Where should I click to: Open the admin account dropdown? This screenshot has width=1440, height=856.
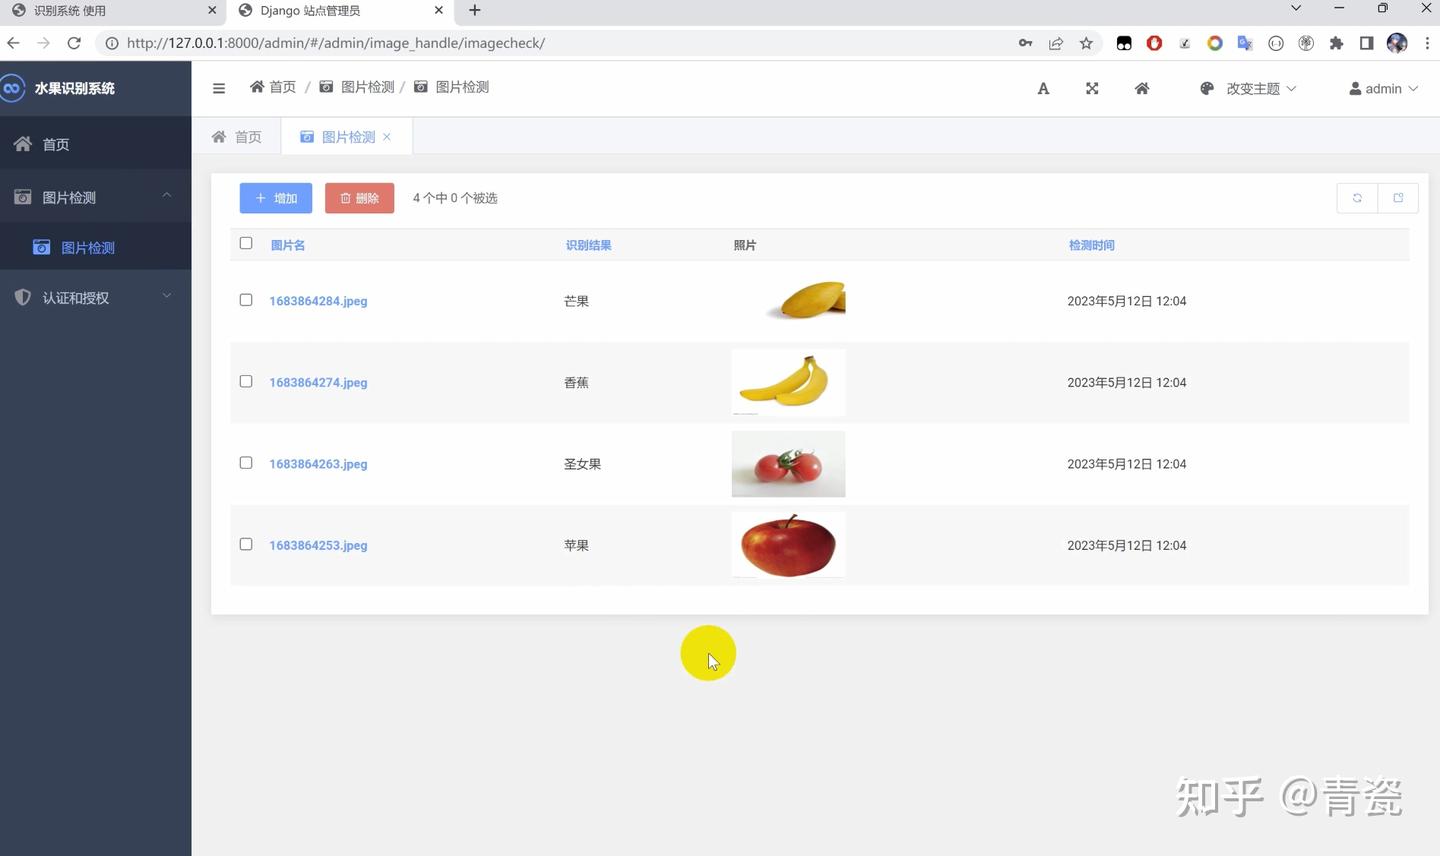coord(1383,88)
